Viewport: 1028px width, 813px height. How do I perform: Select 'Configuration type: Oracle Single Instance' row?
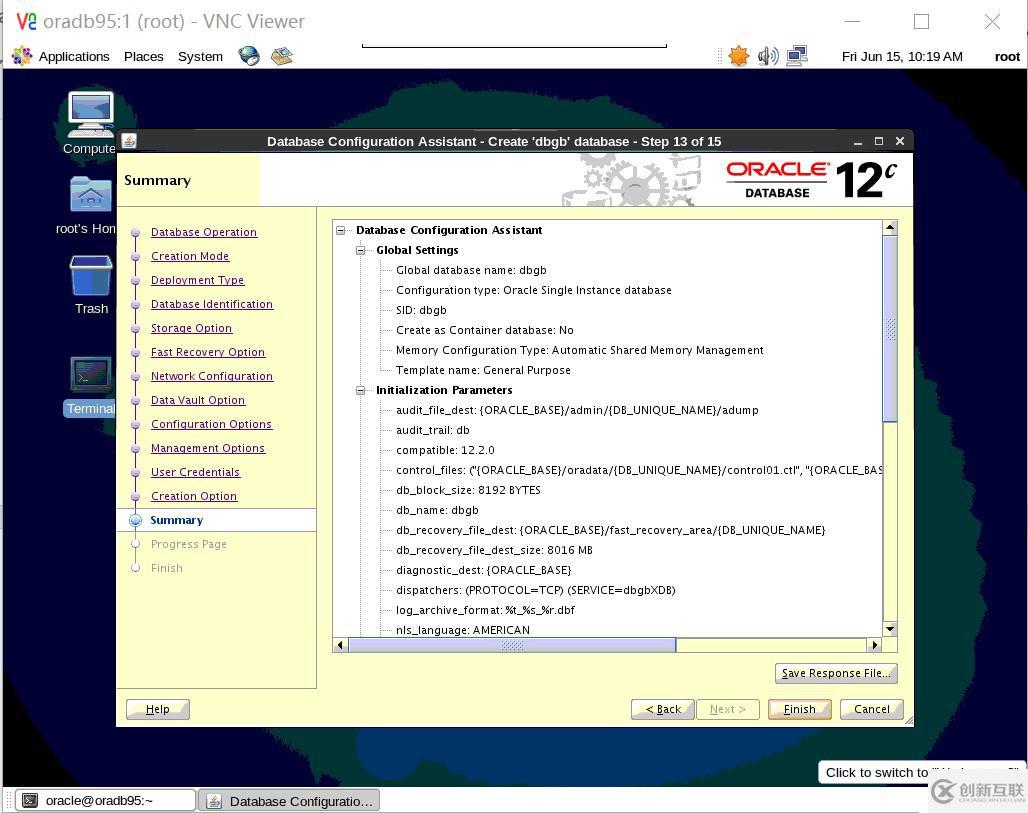click(534, 290)
